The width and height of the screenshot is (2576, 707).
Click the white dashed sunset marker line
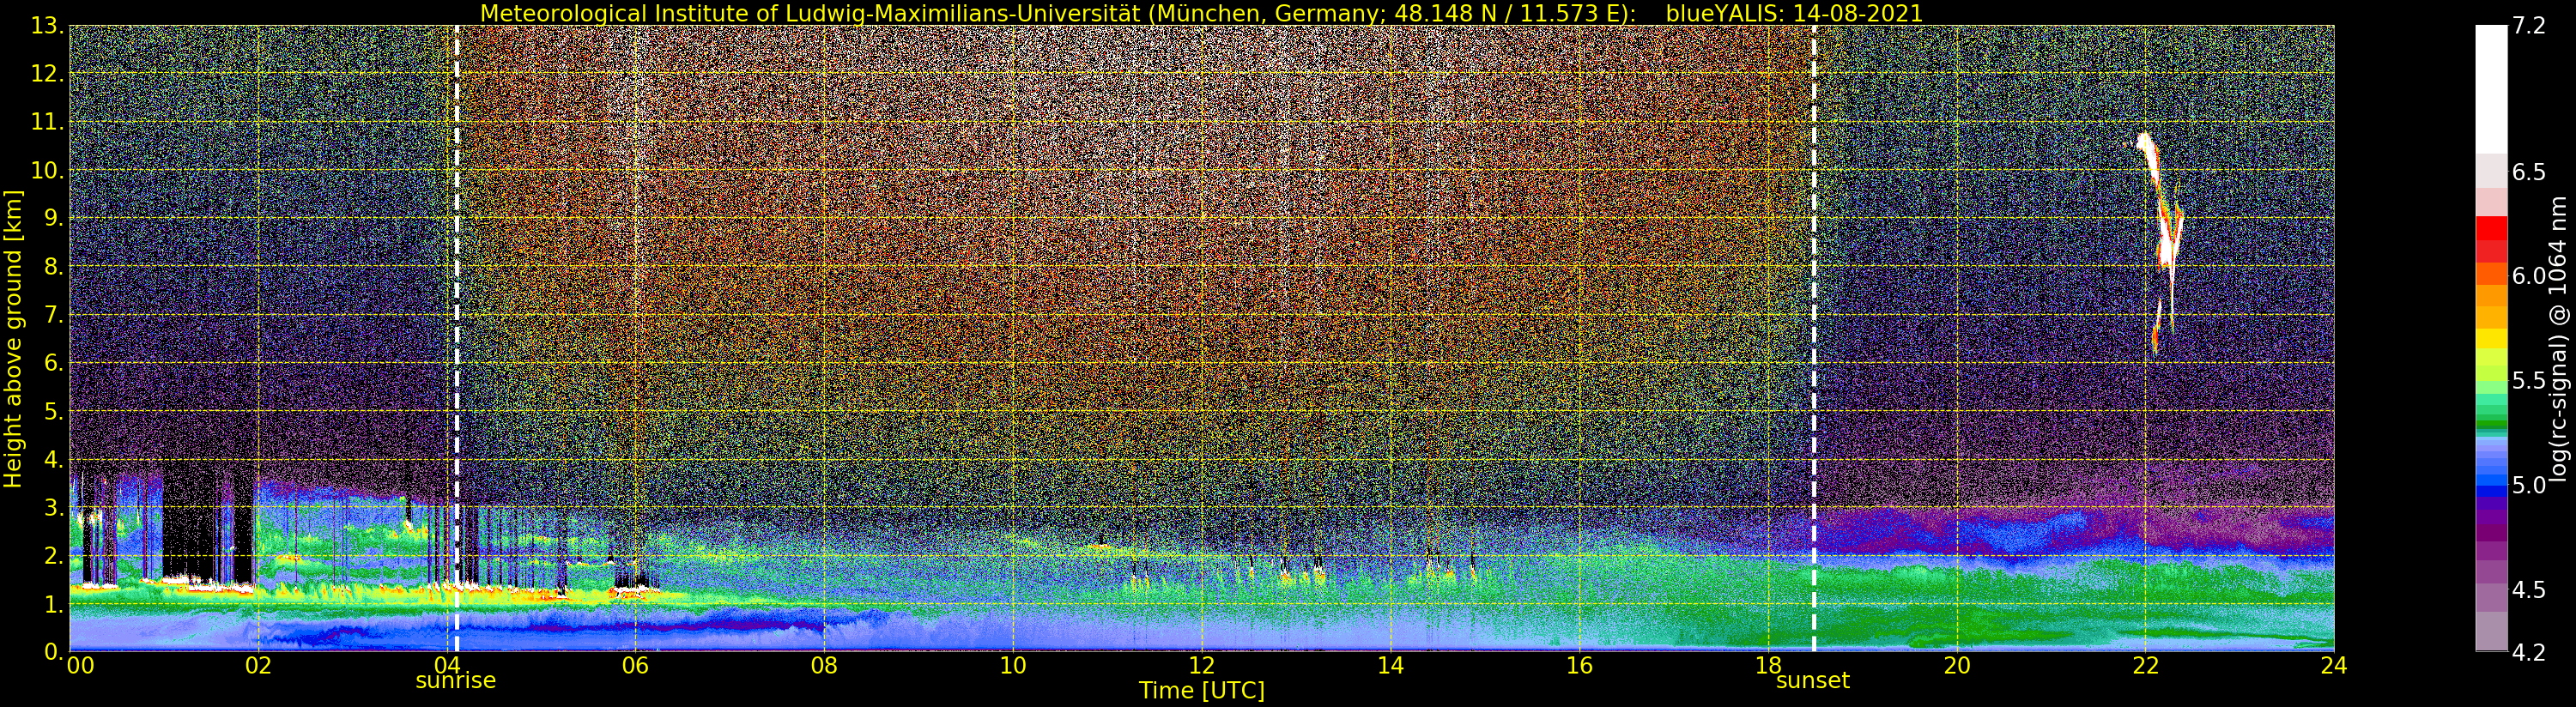pyautogui.click(x=1813, y=339)
